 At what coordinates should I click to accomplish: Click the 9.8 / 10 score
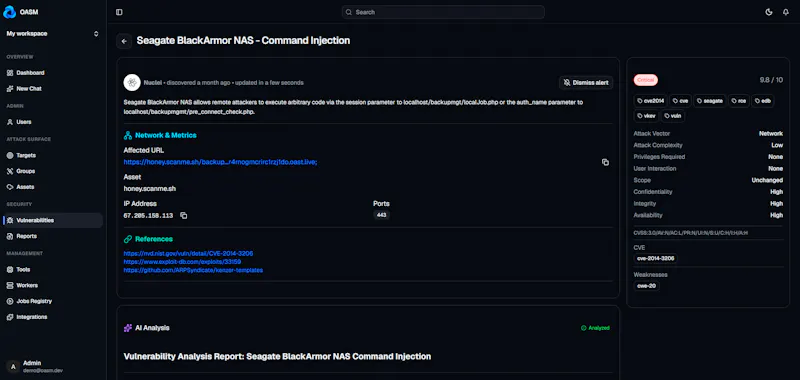click(x=771, y=80)
